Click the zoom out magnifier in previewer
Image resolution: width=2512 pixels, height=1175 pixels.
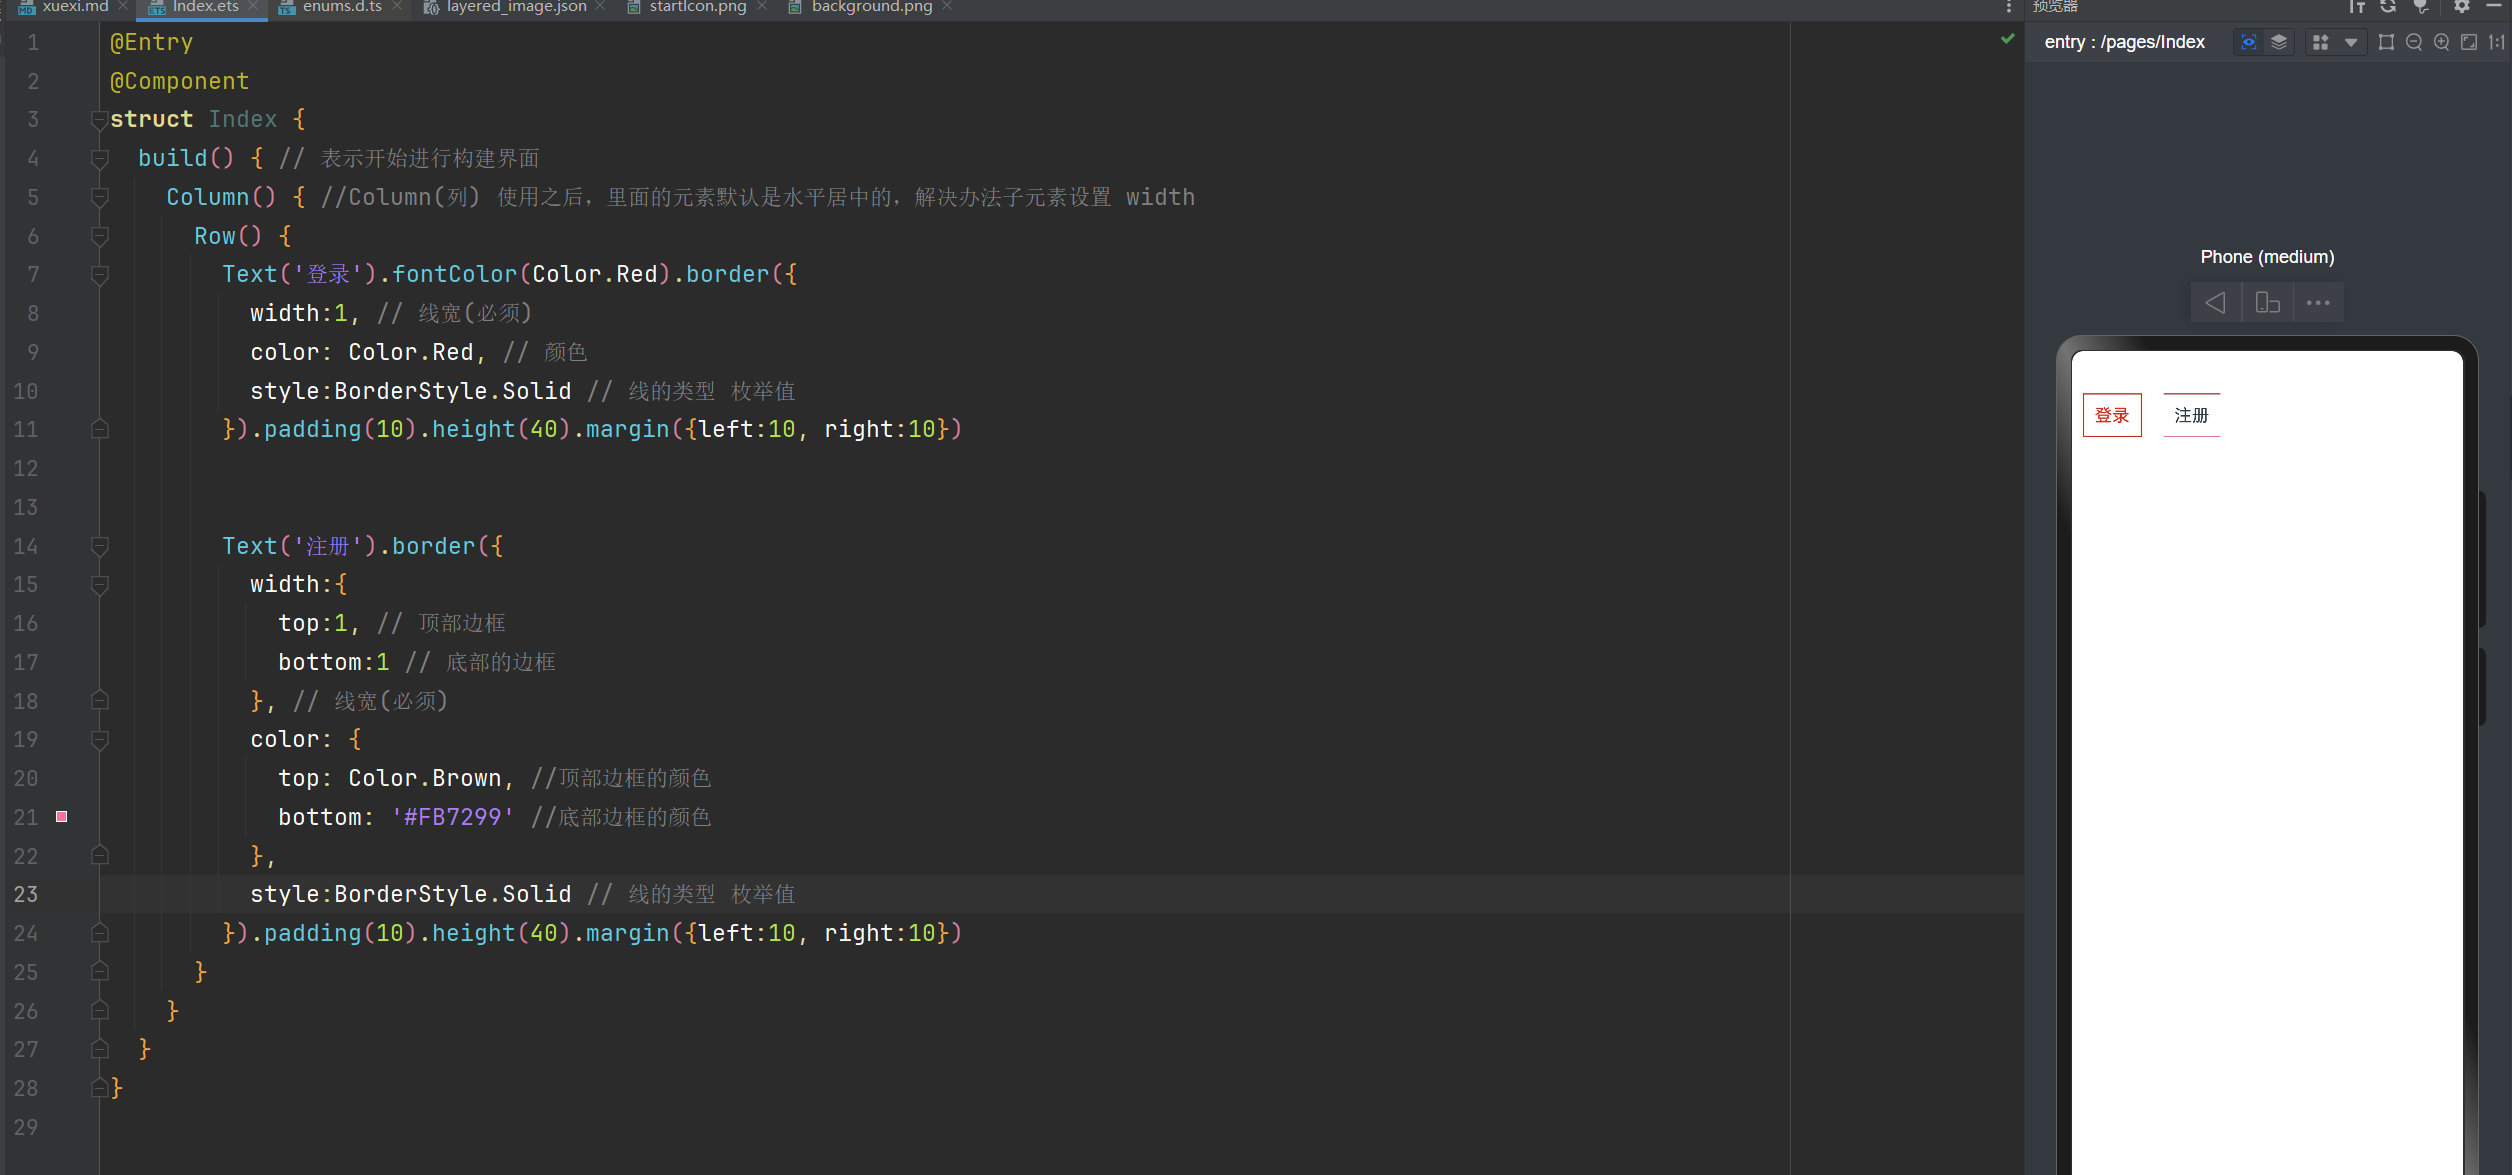(x=2414, y=42)
